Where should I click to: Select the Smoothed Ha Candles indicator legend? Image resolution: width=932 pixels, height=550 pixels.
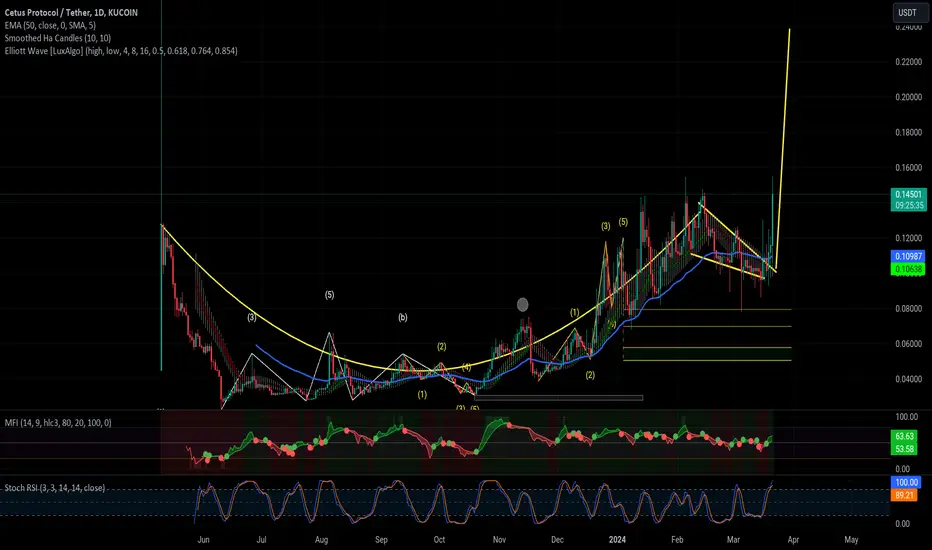pyautogui.click(x=58, y=38)
